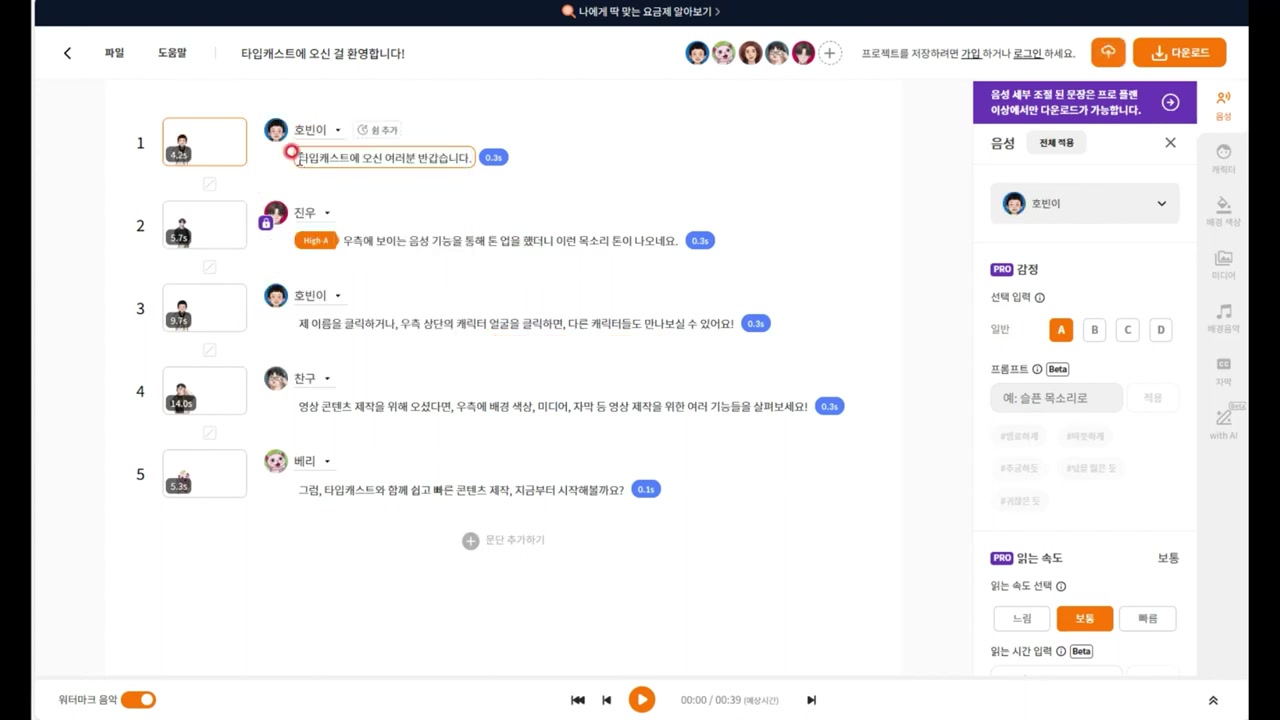Open the 호빈이 character dropdown in paragraph 1
The height and width of the screenshot is (720, 1280).
point(317,130)
